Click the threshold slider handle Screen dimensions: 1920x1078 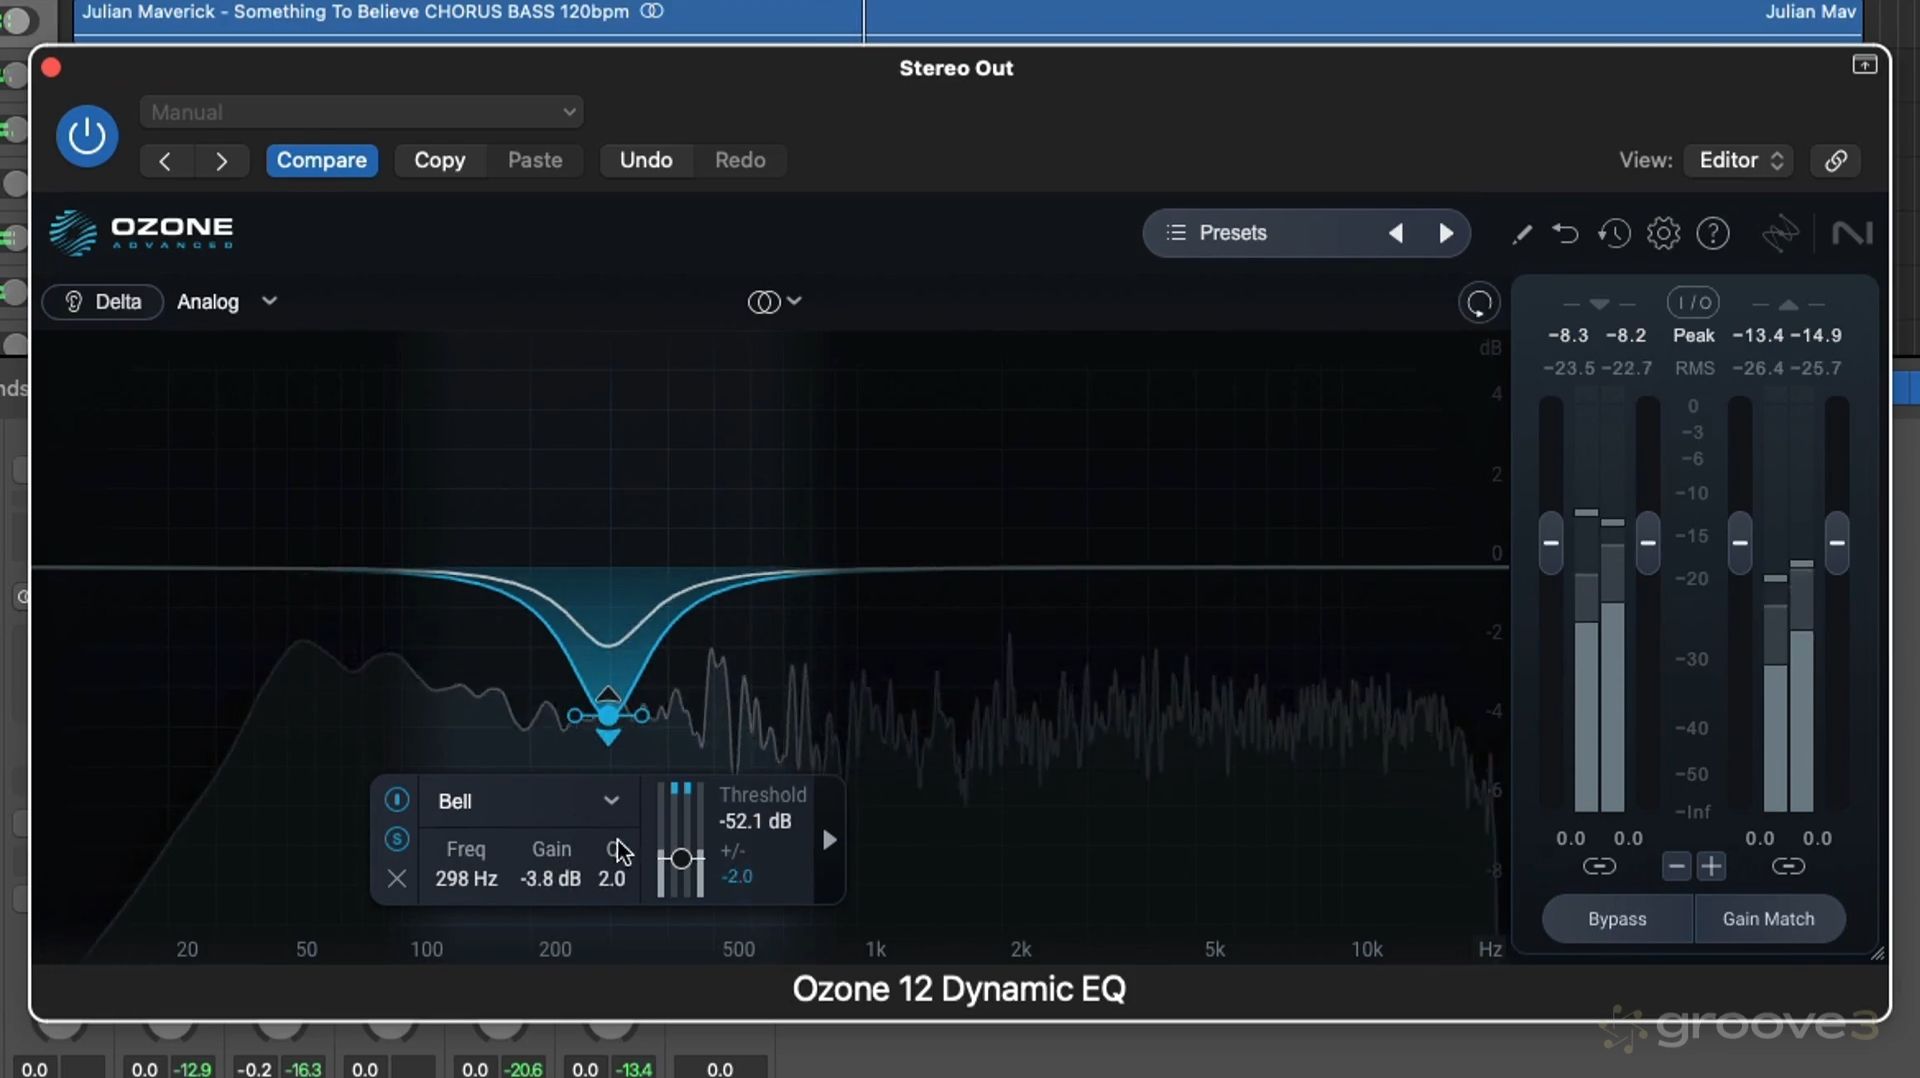[681, 858]
